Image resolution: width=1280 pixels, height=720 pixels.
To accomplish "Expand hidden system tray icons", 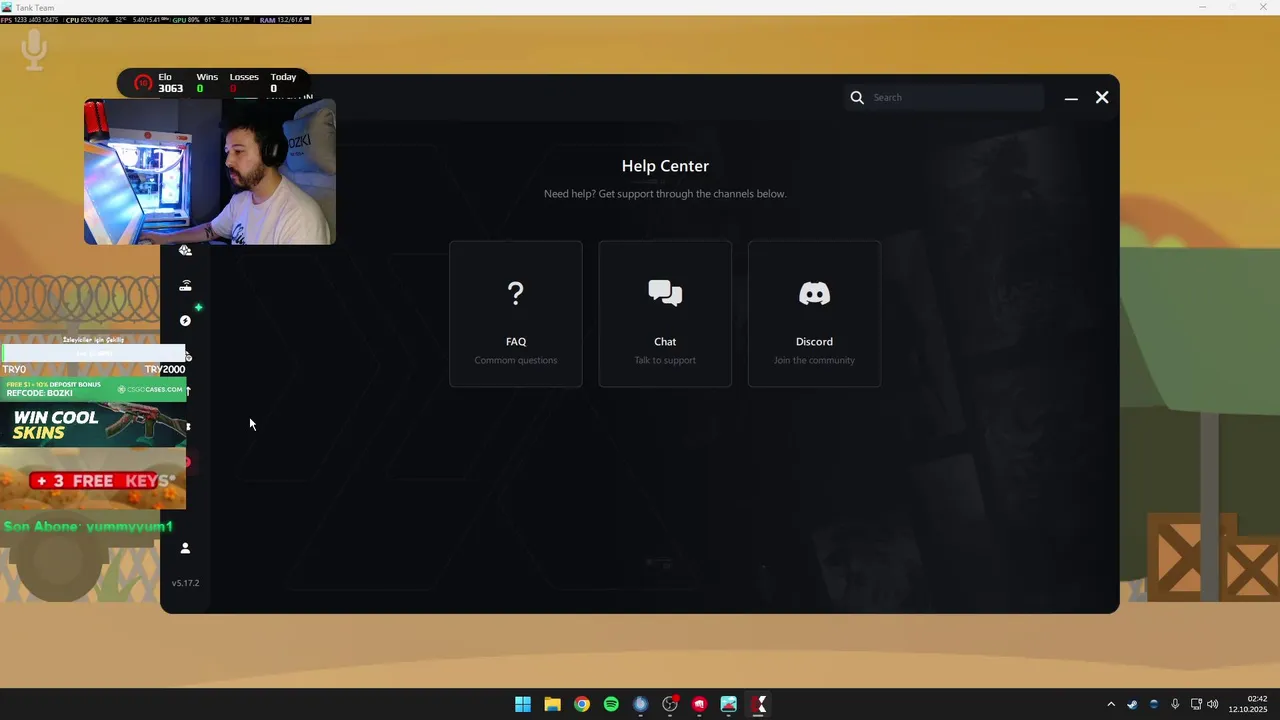I will coord(1110,704).
